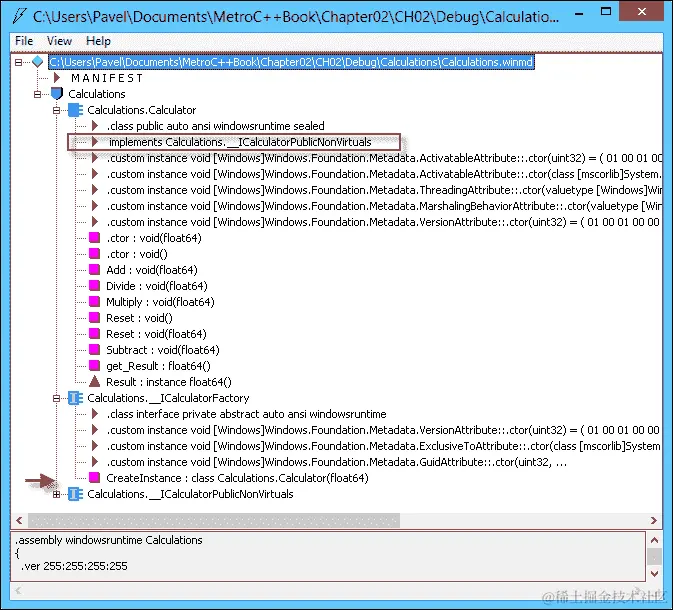Open the Help menu
673x610 pixels.
coord(98,41)
